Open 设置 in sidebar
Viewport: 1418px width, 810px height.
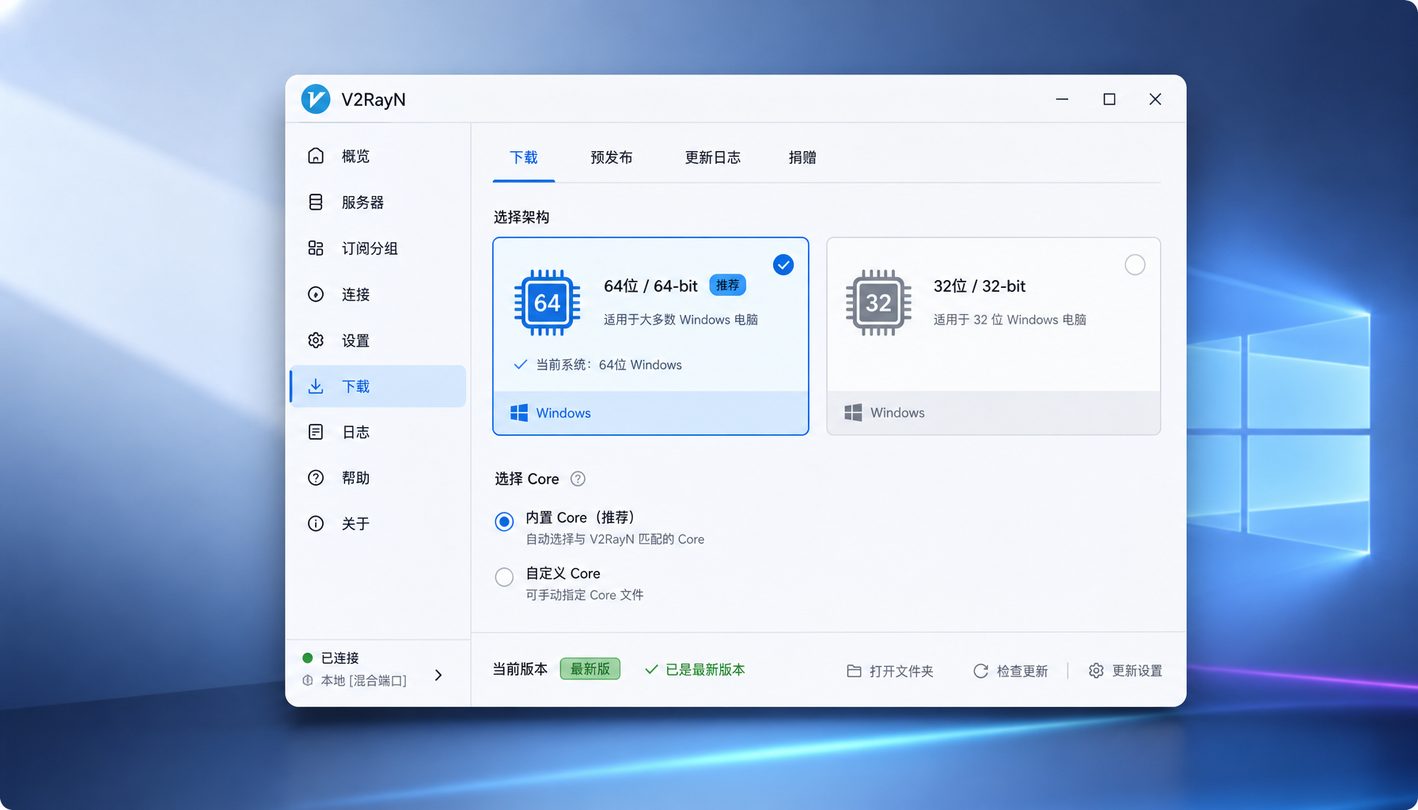[378, 340]
